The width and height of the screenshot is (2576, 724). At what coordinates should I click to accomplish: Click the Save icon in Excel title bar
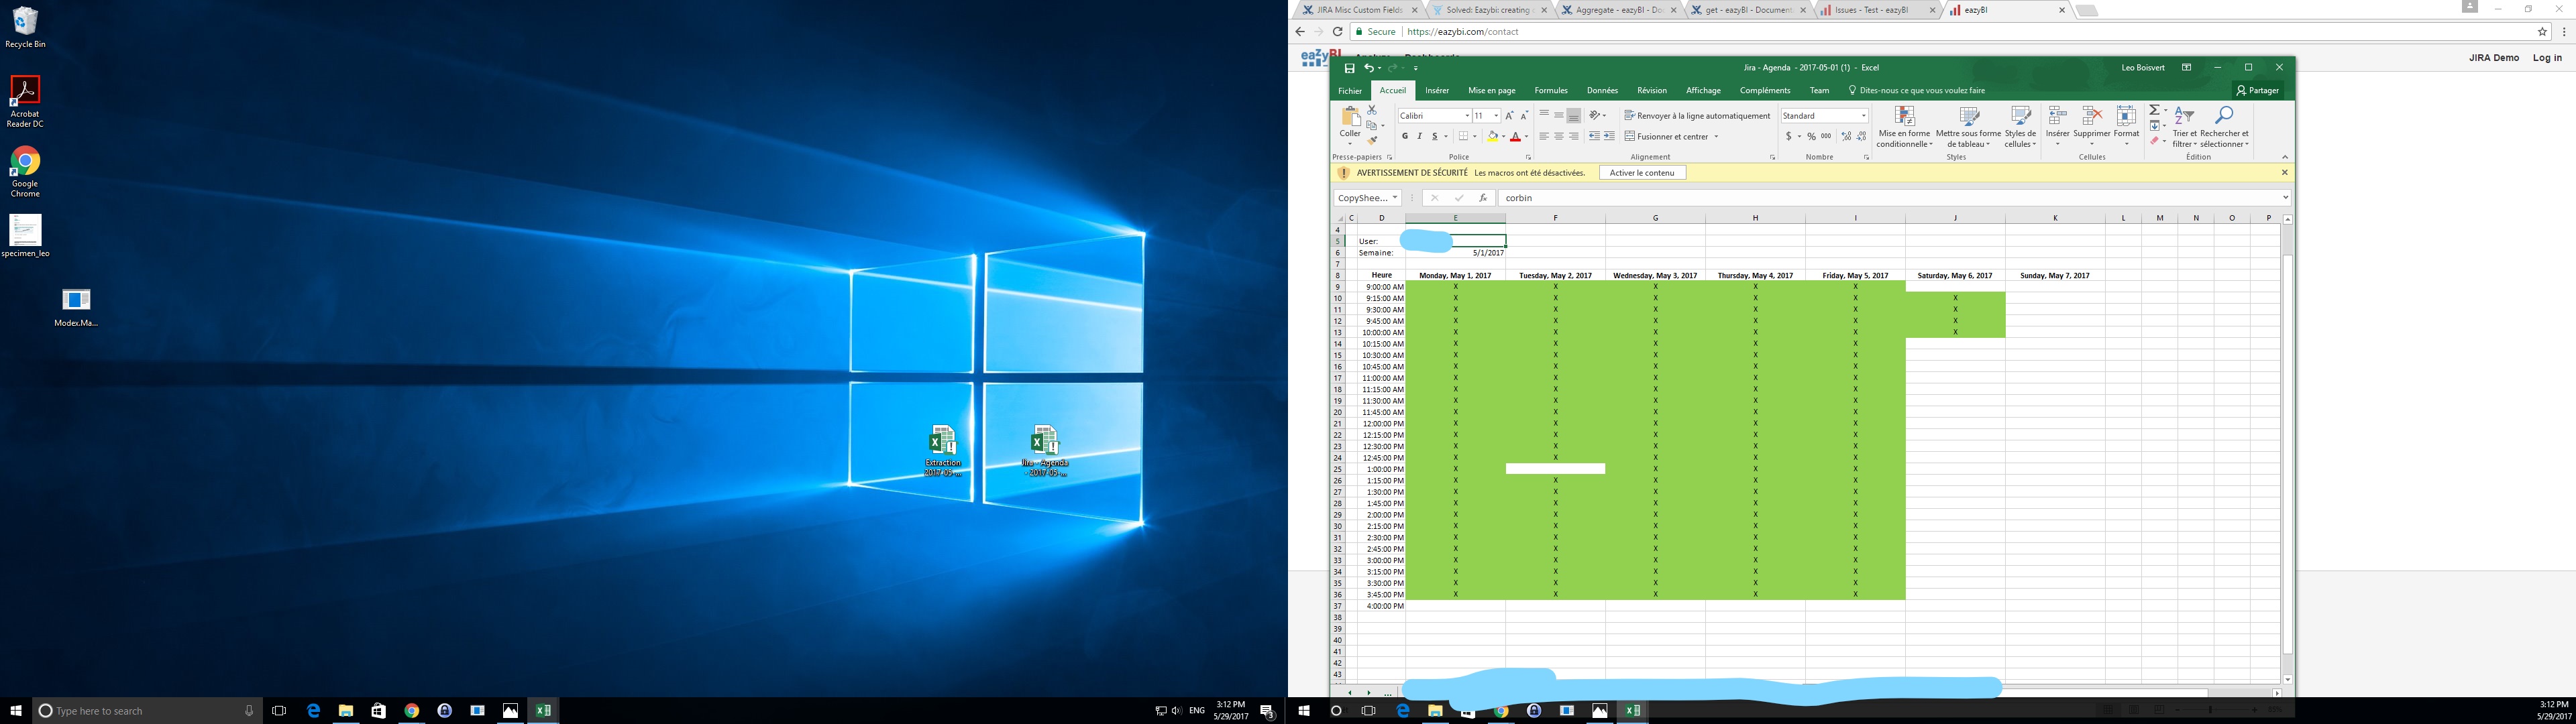pyautogui.click(x=1349, y=68)
